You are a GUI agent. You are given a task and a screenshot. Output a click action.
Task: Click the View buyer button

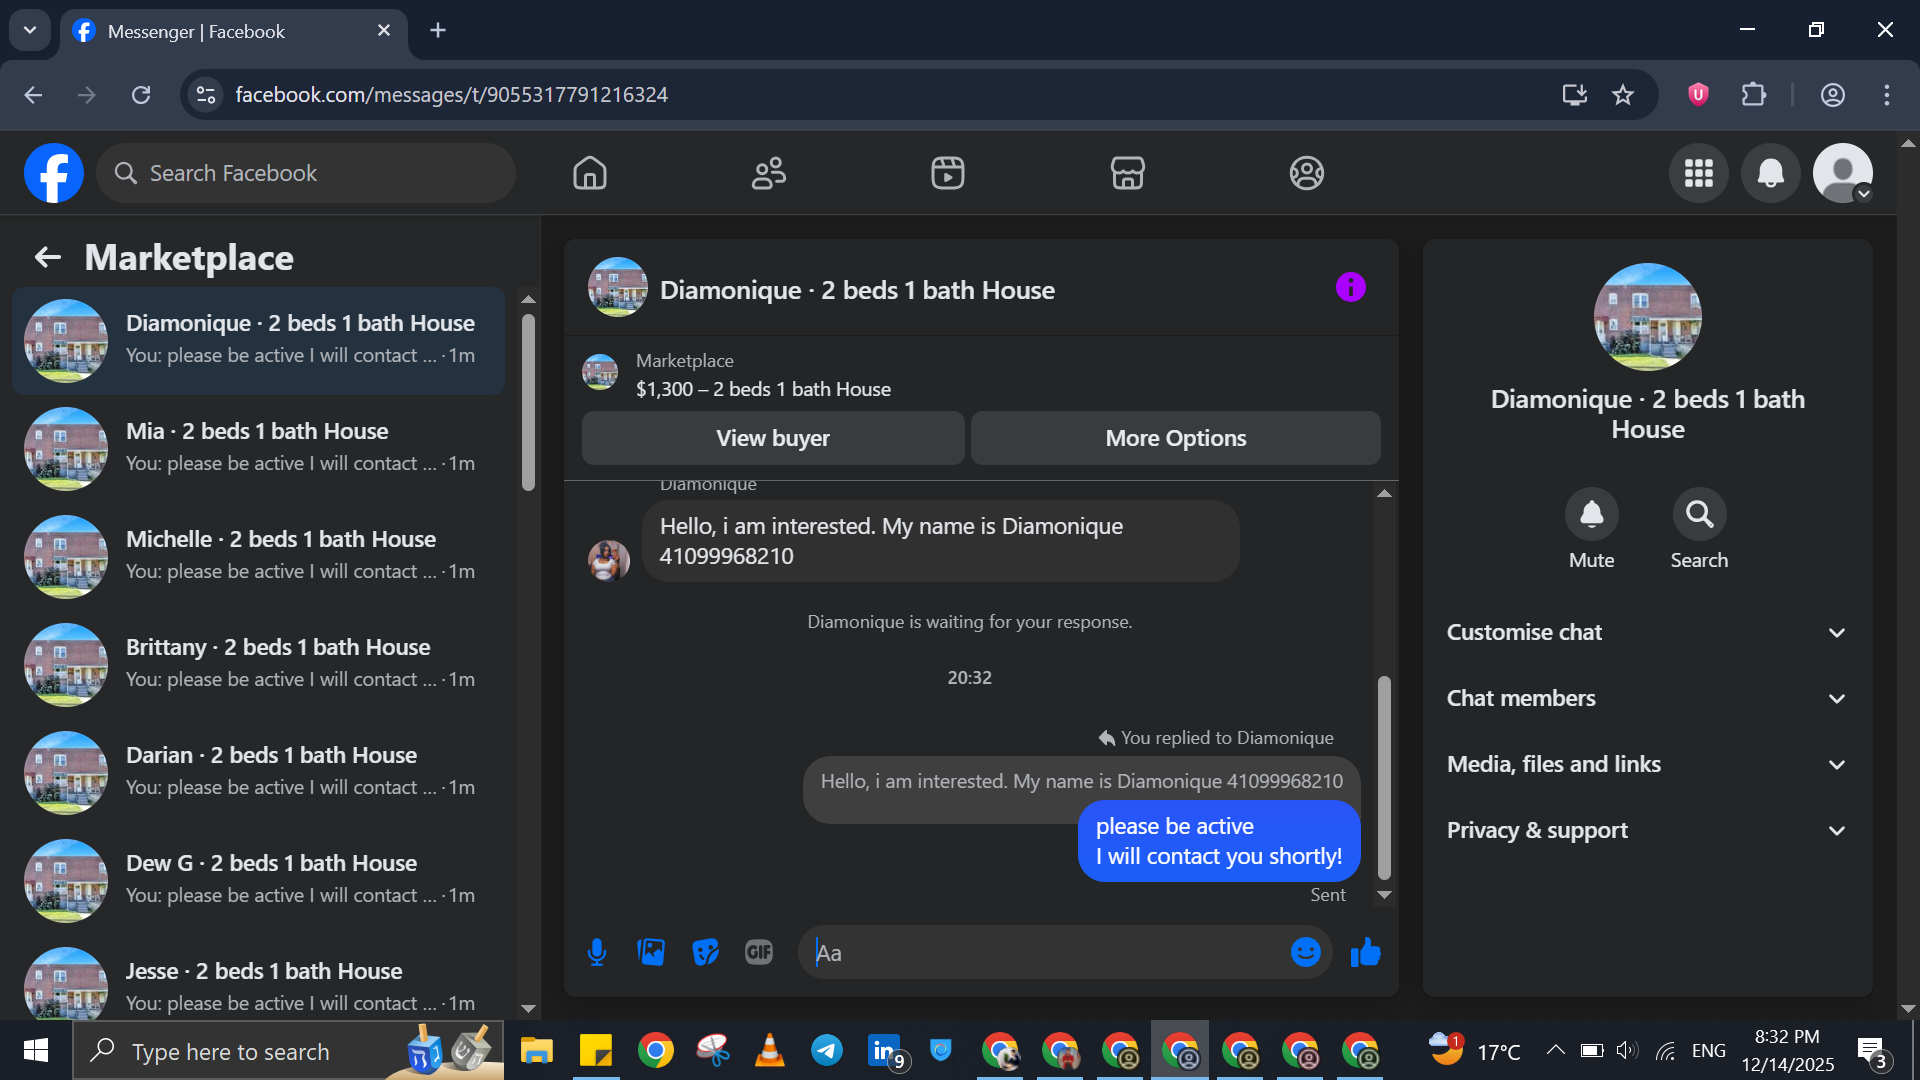[772, 438]
